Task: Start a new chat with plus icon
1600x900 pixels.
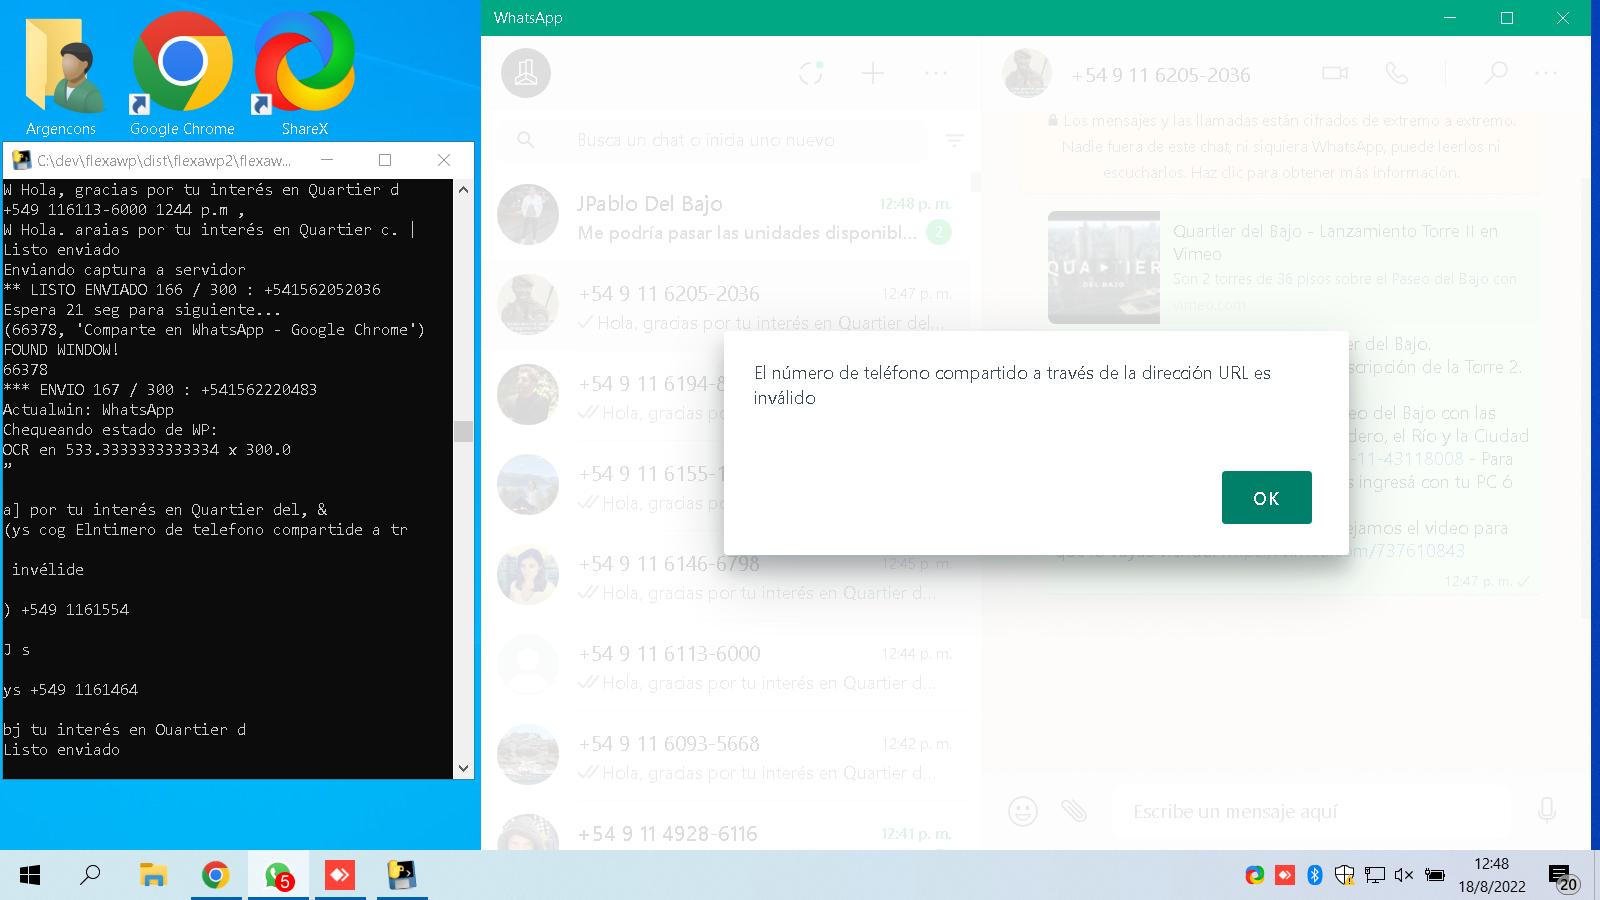Action: pos(873,73)
